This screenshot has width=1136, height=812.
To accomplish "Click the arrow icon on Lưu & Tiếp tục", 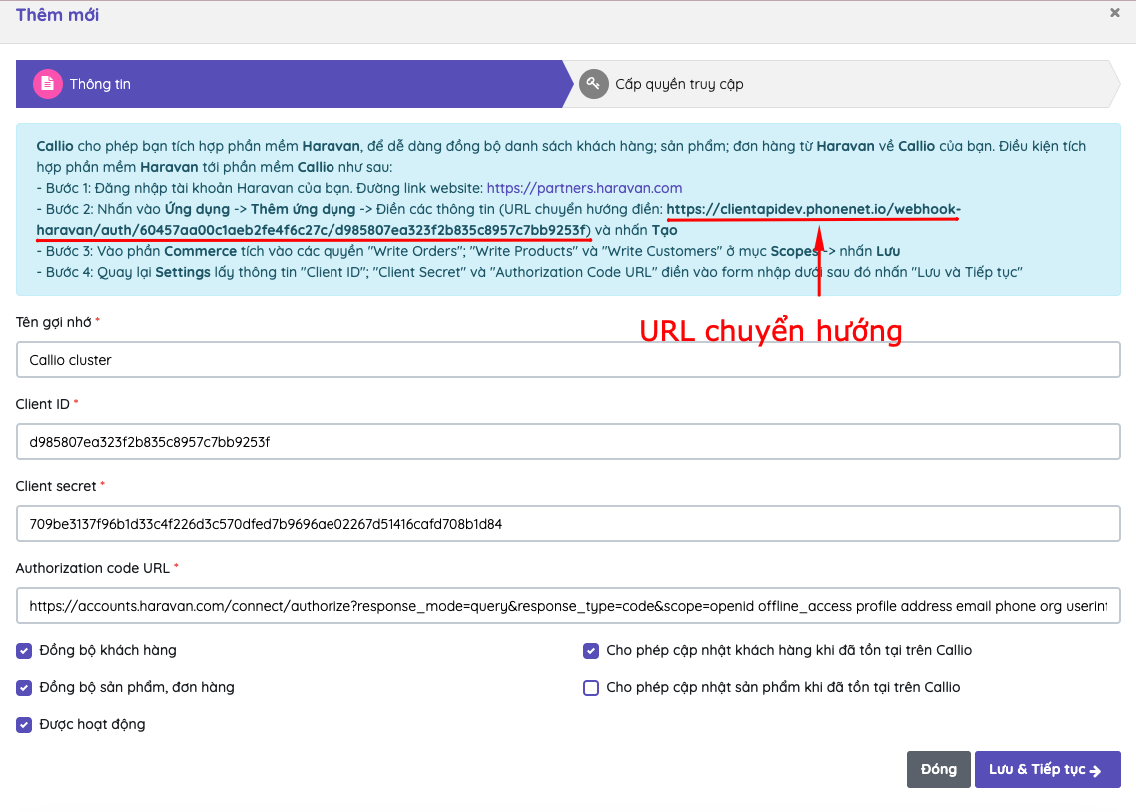I will [1096, 770].
